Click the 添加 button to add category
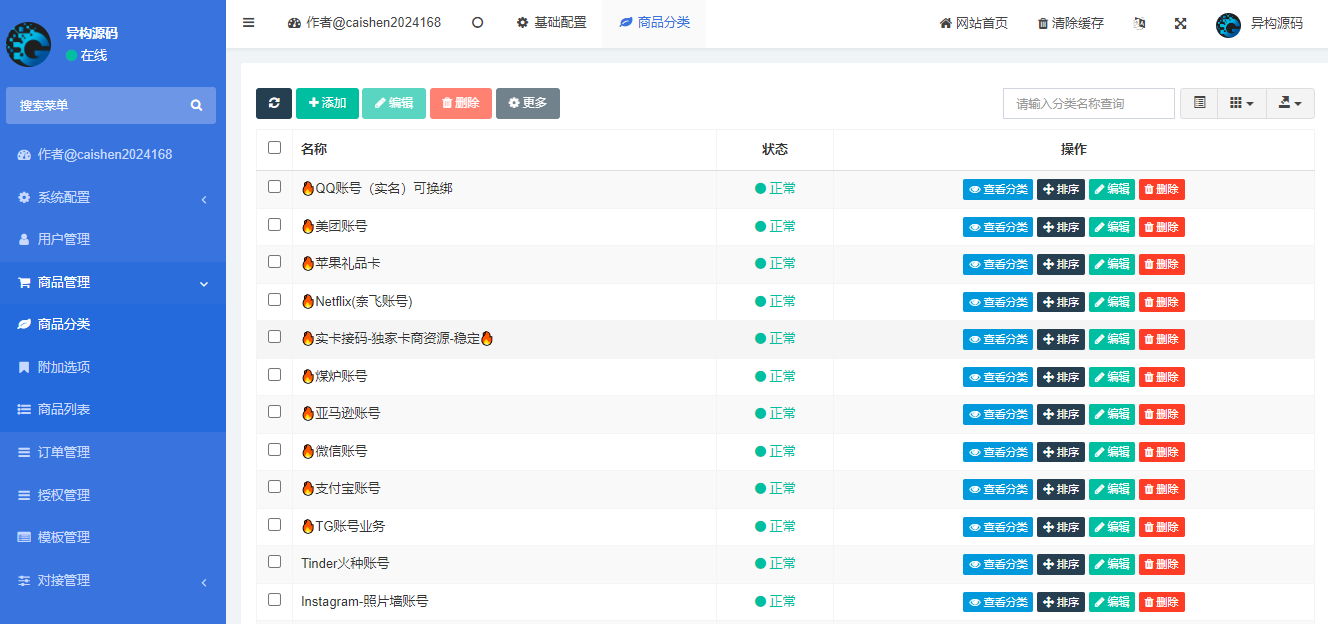 327,103
